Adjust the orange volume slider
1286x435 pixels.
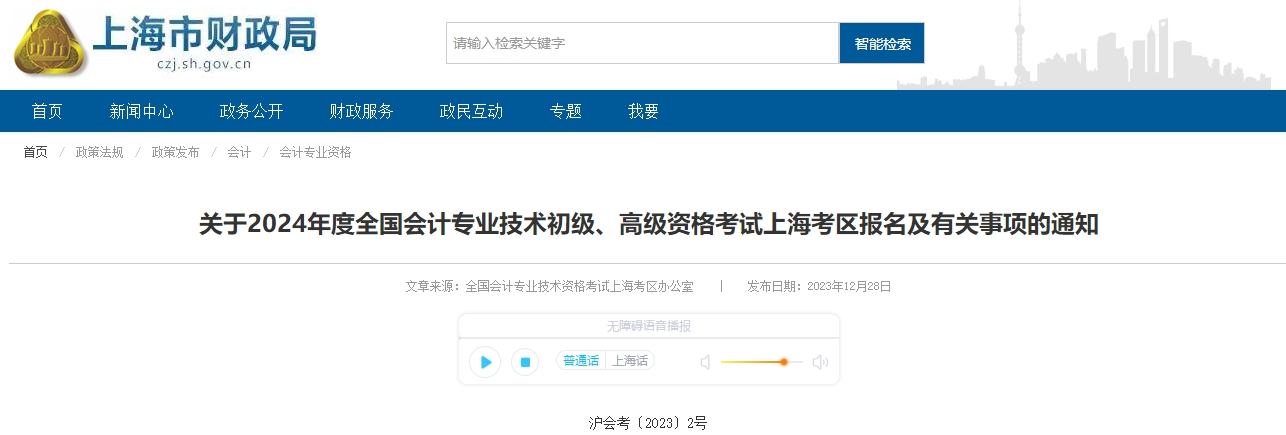click(761, 362)
